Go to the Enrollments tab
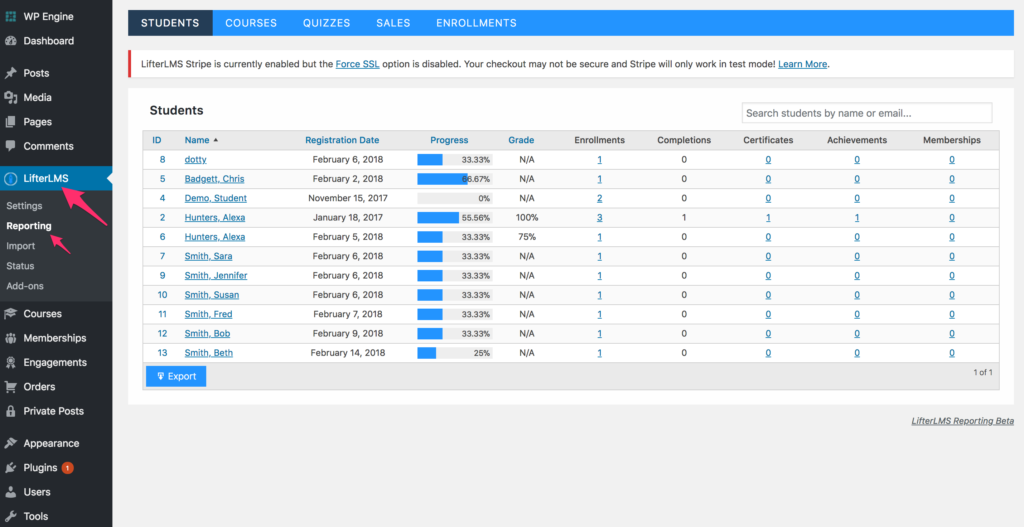This screenshot has height=527, width=1024. 476,23
